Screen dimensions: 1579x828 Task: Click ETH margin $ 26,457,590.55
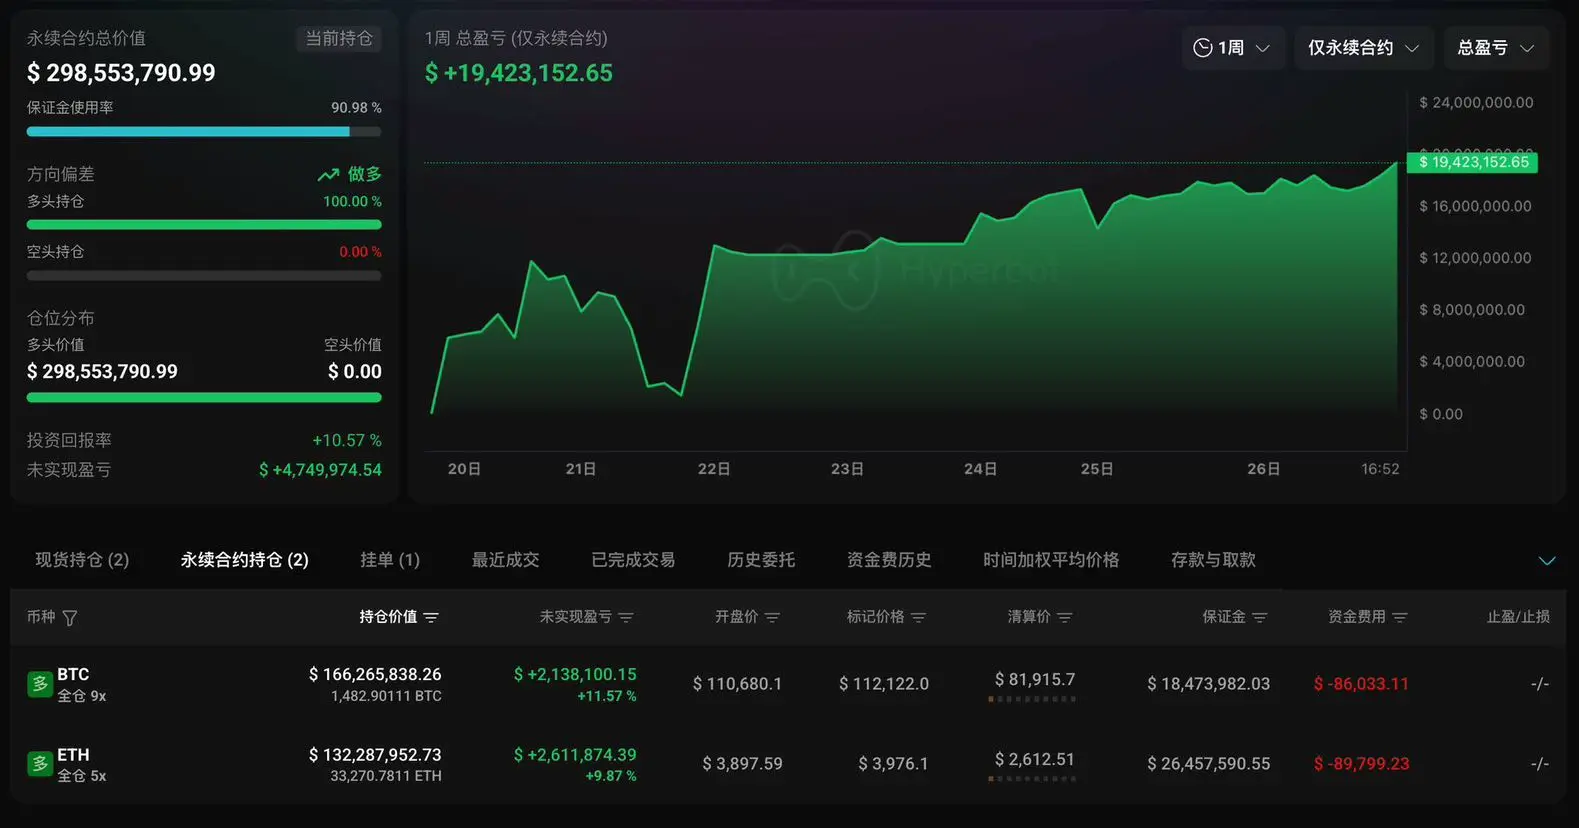(1209, 764)
